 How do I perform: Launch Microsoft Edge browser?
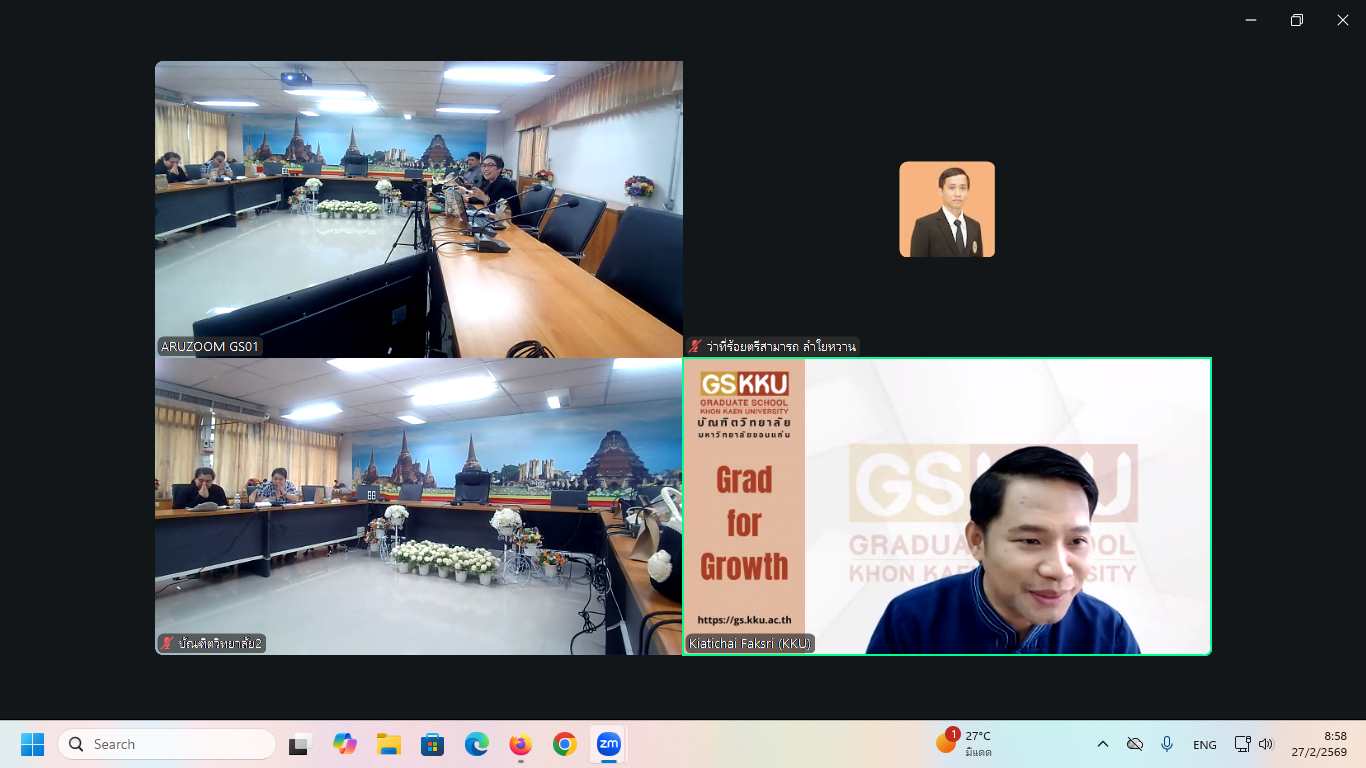tap(477, 744)
